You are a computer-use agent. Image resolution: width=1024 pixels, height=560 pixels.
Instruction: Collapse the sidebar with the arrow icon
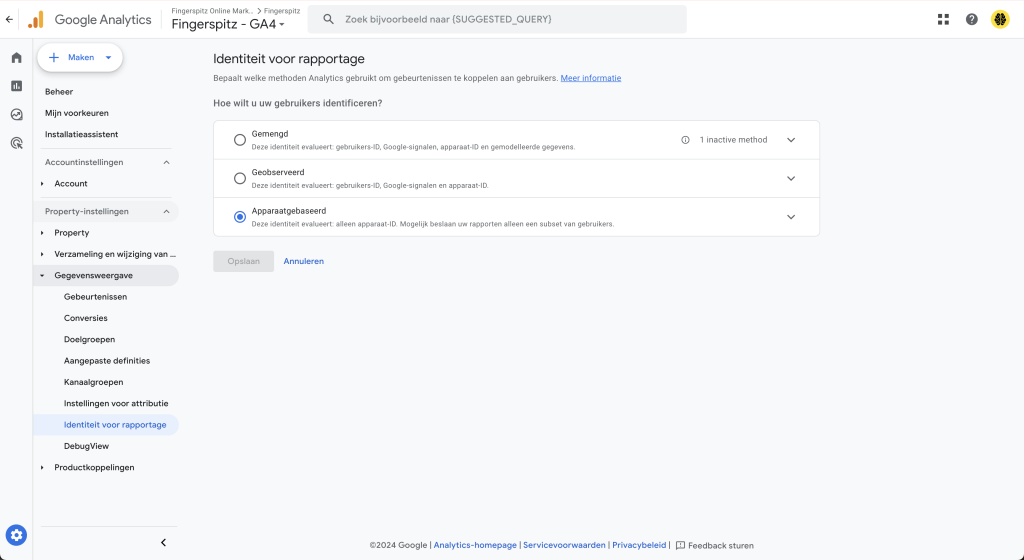click(163, 542)
